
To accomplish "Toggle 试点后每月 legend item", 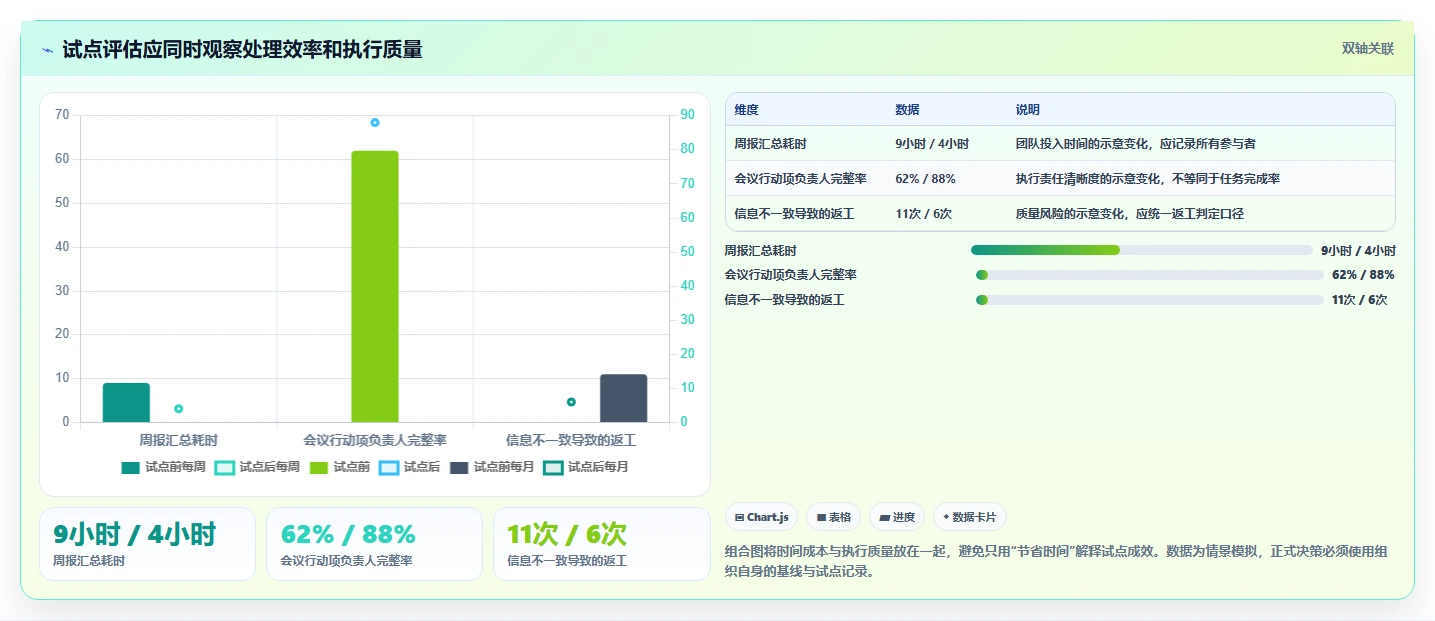I will 586,467.
